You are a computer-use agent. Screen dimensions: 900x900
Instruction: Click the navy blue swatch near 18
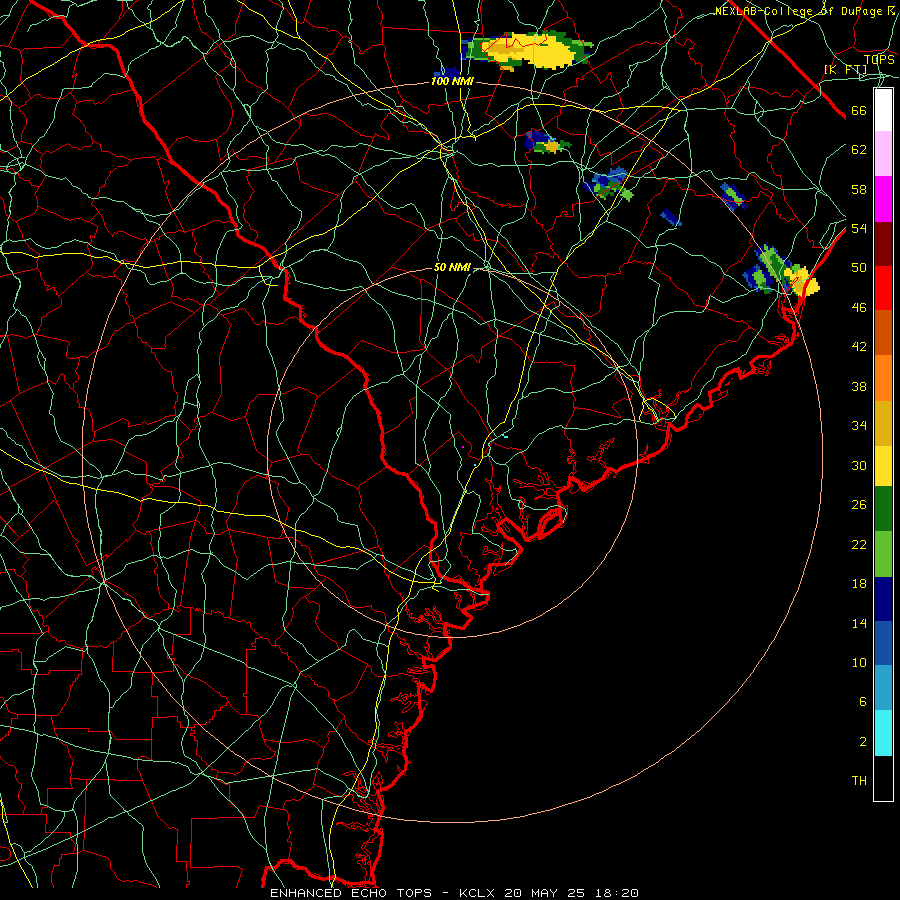[x=883, y=599]
